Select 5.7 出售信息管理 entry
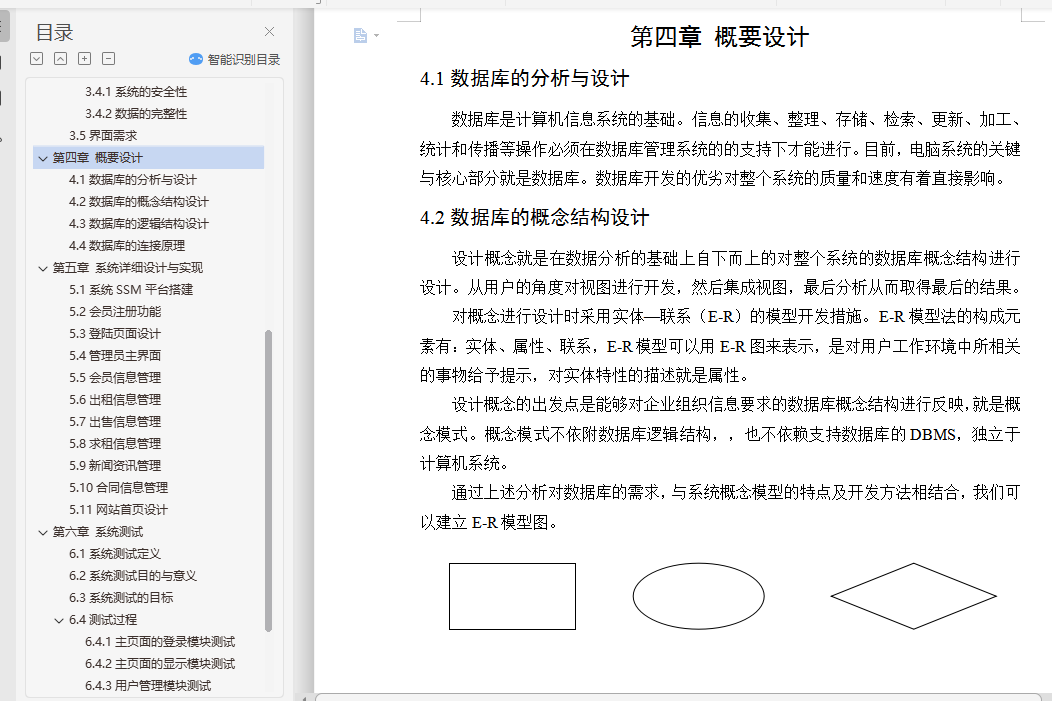This screenshot has width=1052, height=701. tap(115, 422)
